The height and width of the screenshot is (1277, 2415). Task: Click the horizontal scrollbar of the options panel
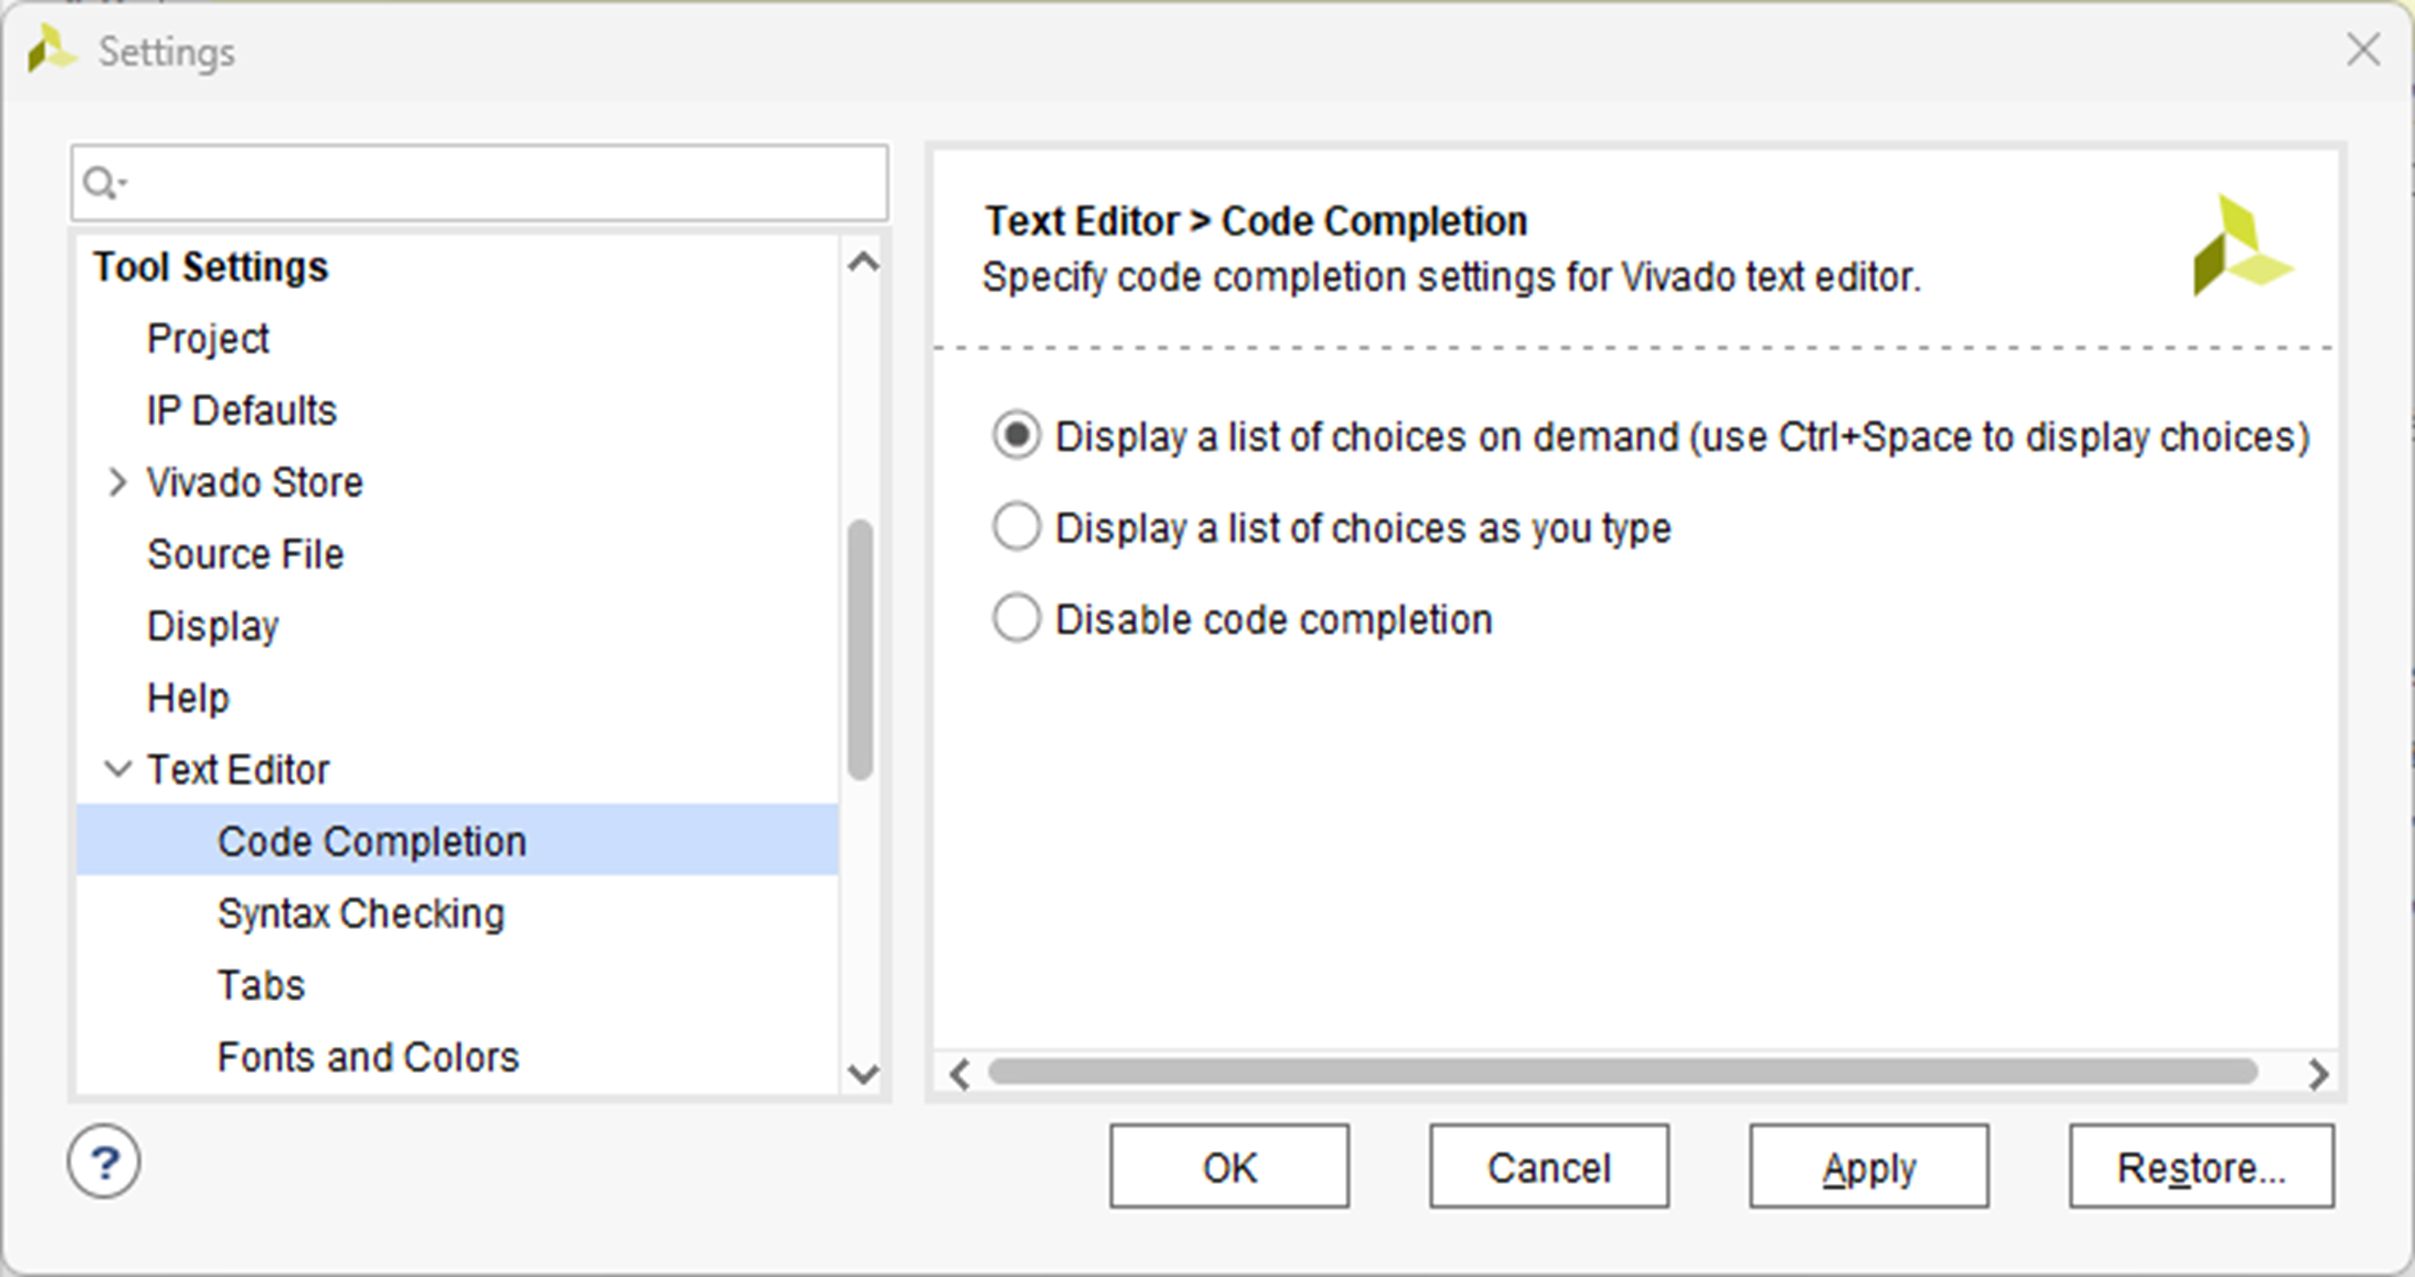1621,1072
